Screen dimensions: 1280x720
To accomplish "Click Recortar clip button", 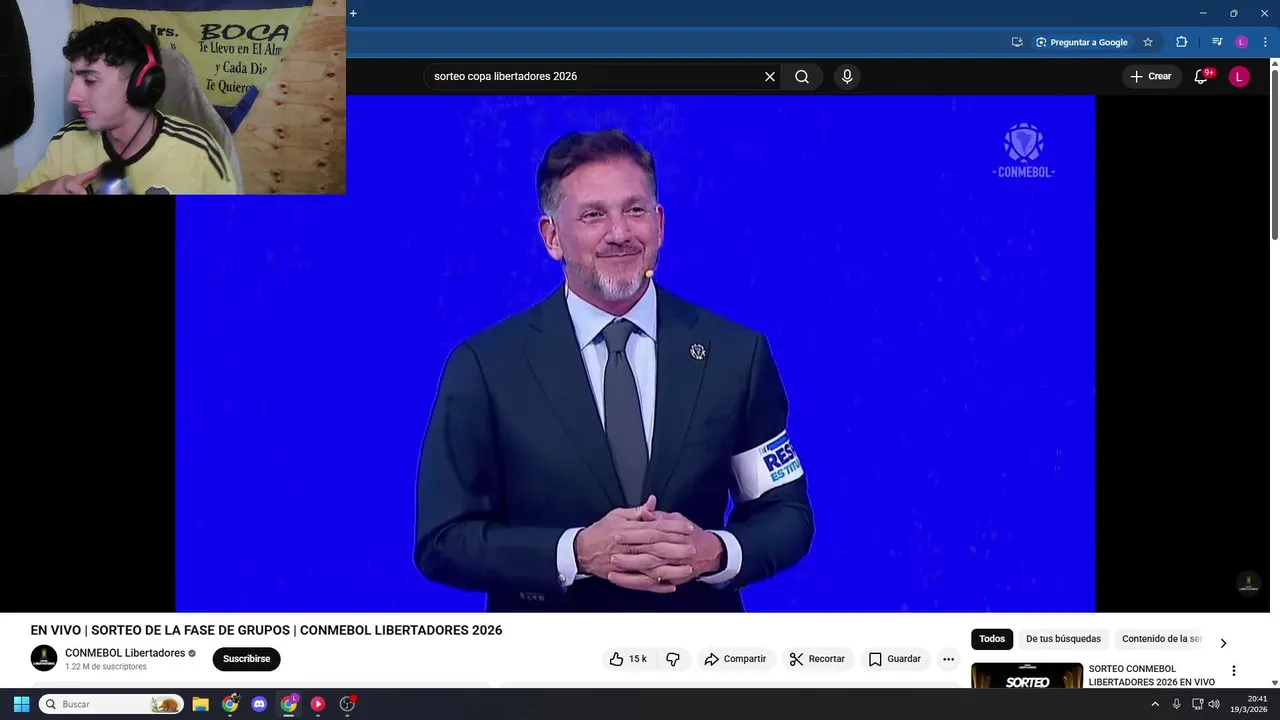I will coord(817,659).
